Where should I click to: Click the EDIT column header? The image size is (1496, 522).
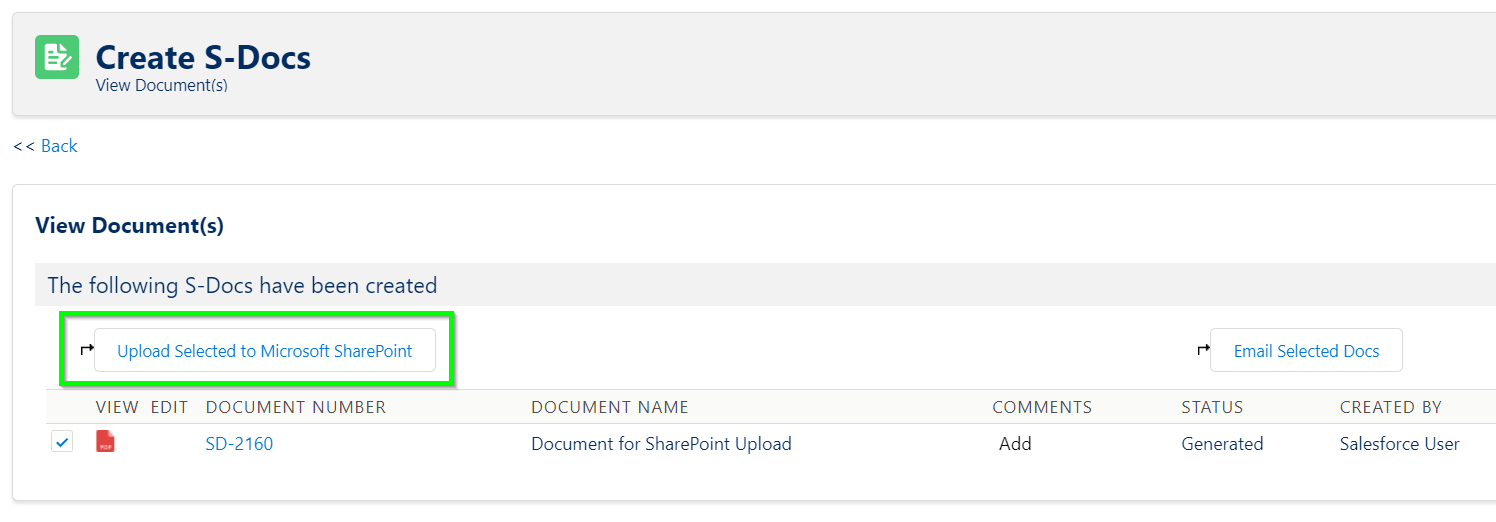click(x=169, y=407)
